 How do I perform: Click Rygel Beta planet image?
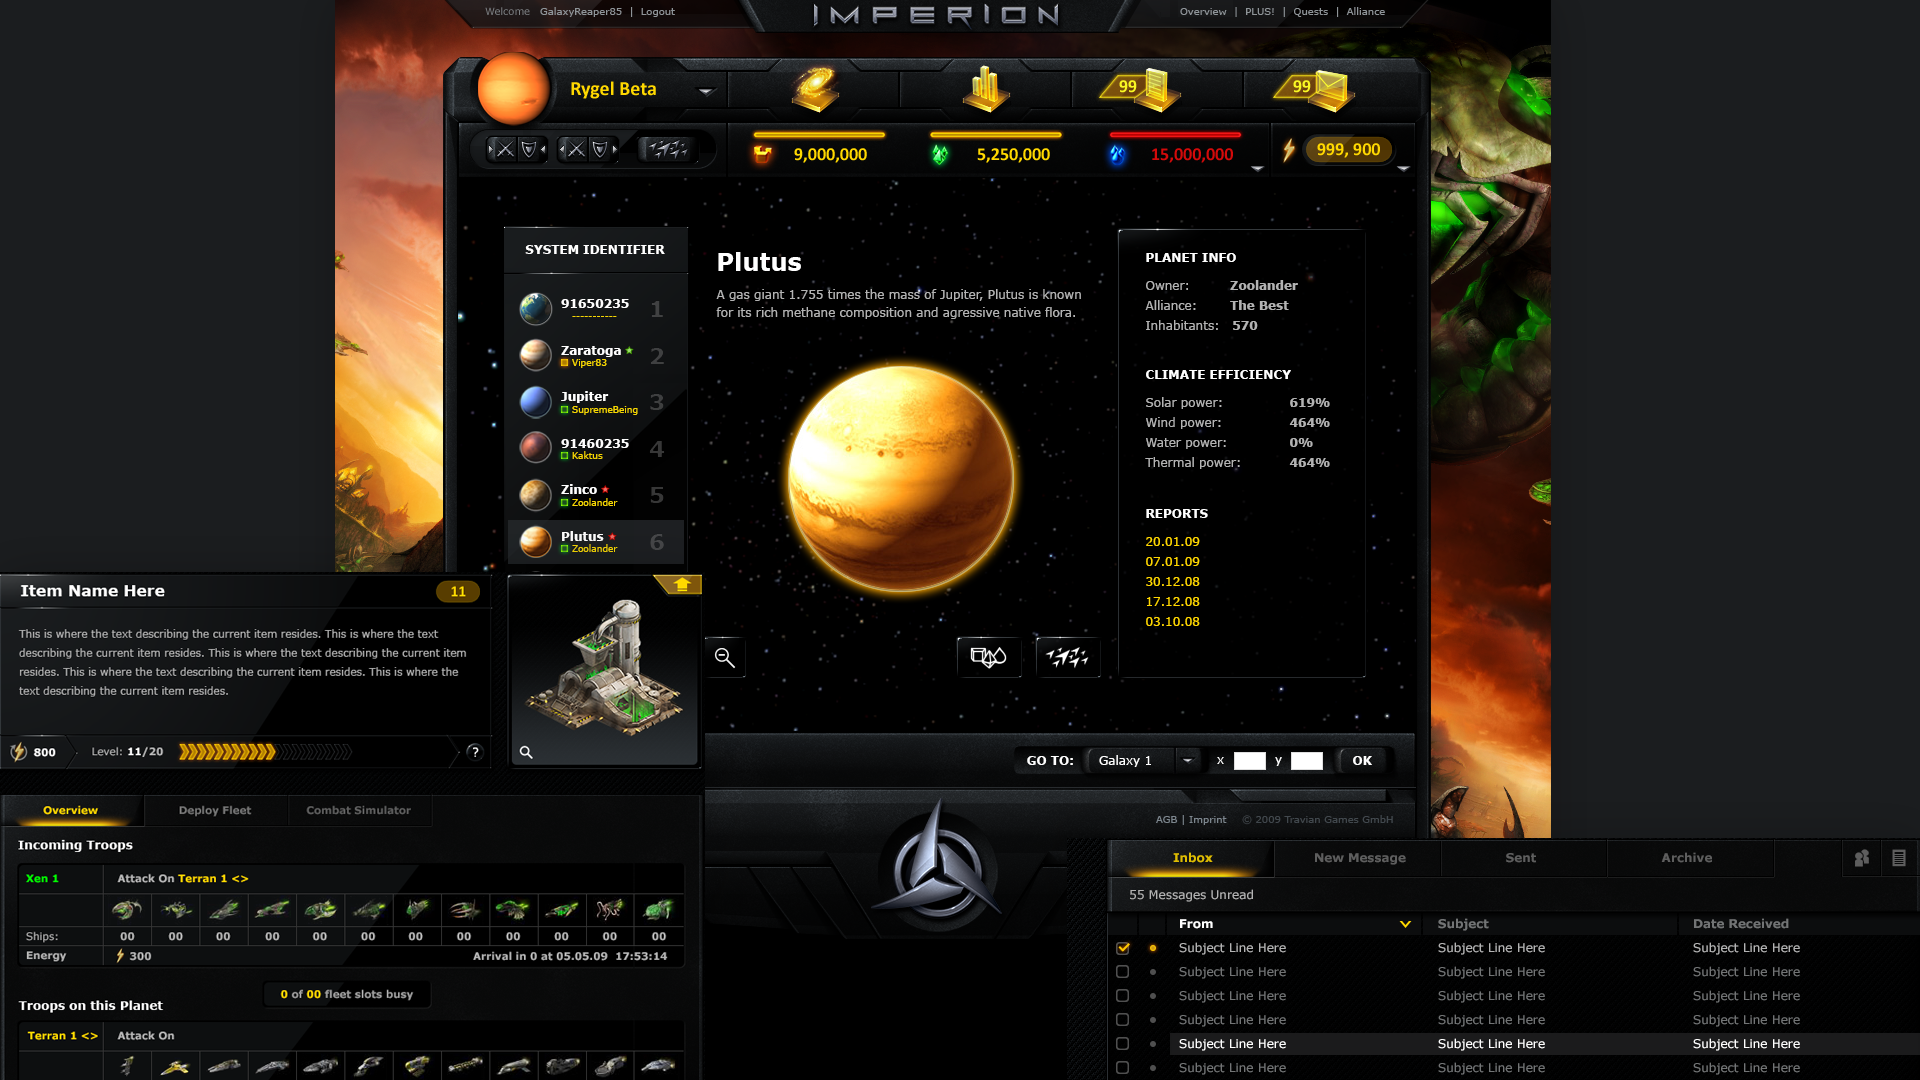[514, 89]
